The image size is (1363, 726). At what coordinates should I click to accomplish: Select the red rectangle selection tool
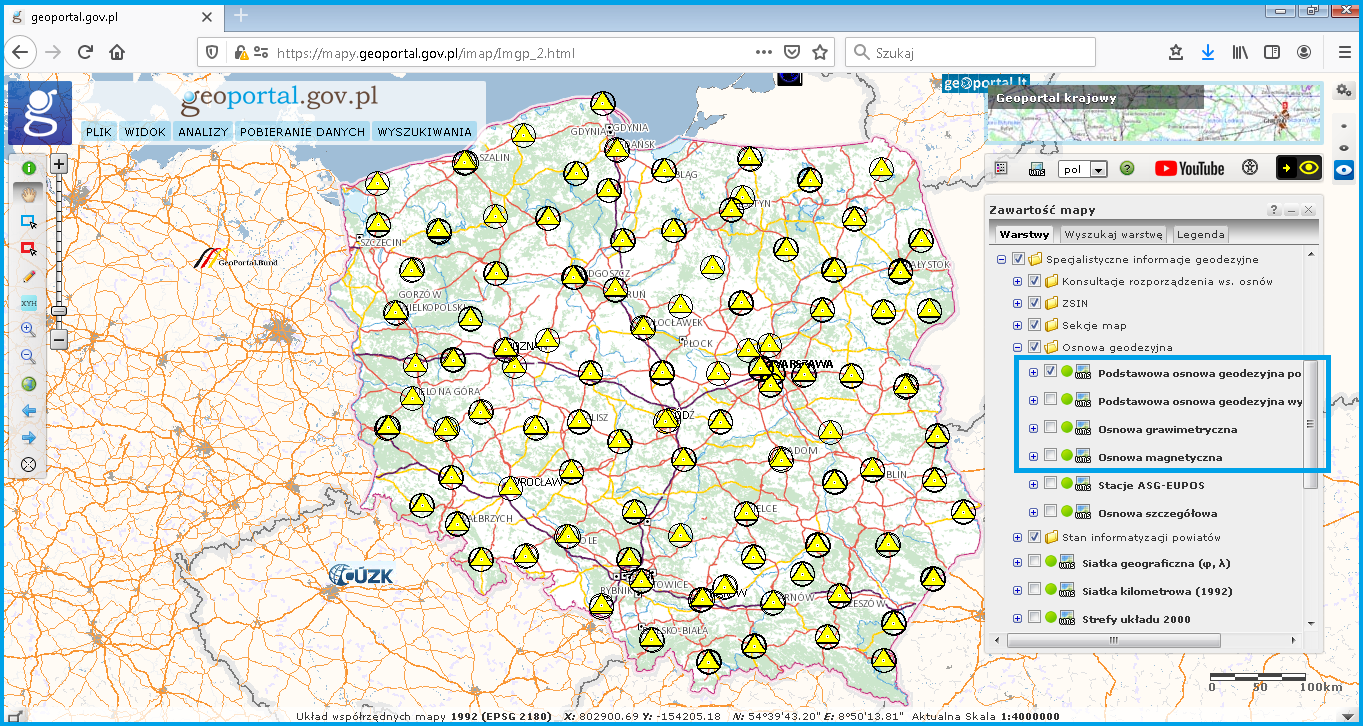click(x=29, y=248)
